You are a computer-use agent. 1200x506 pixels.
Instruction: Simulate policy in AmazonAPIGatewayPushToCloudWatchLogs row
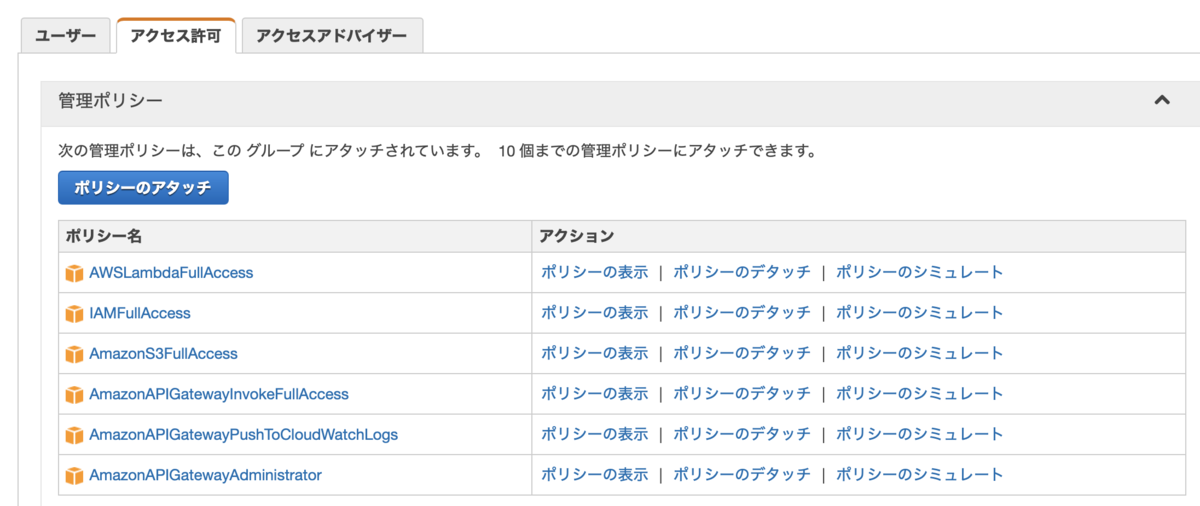pyautogui.click(x=919, y=434)
